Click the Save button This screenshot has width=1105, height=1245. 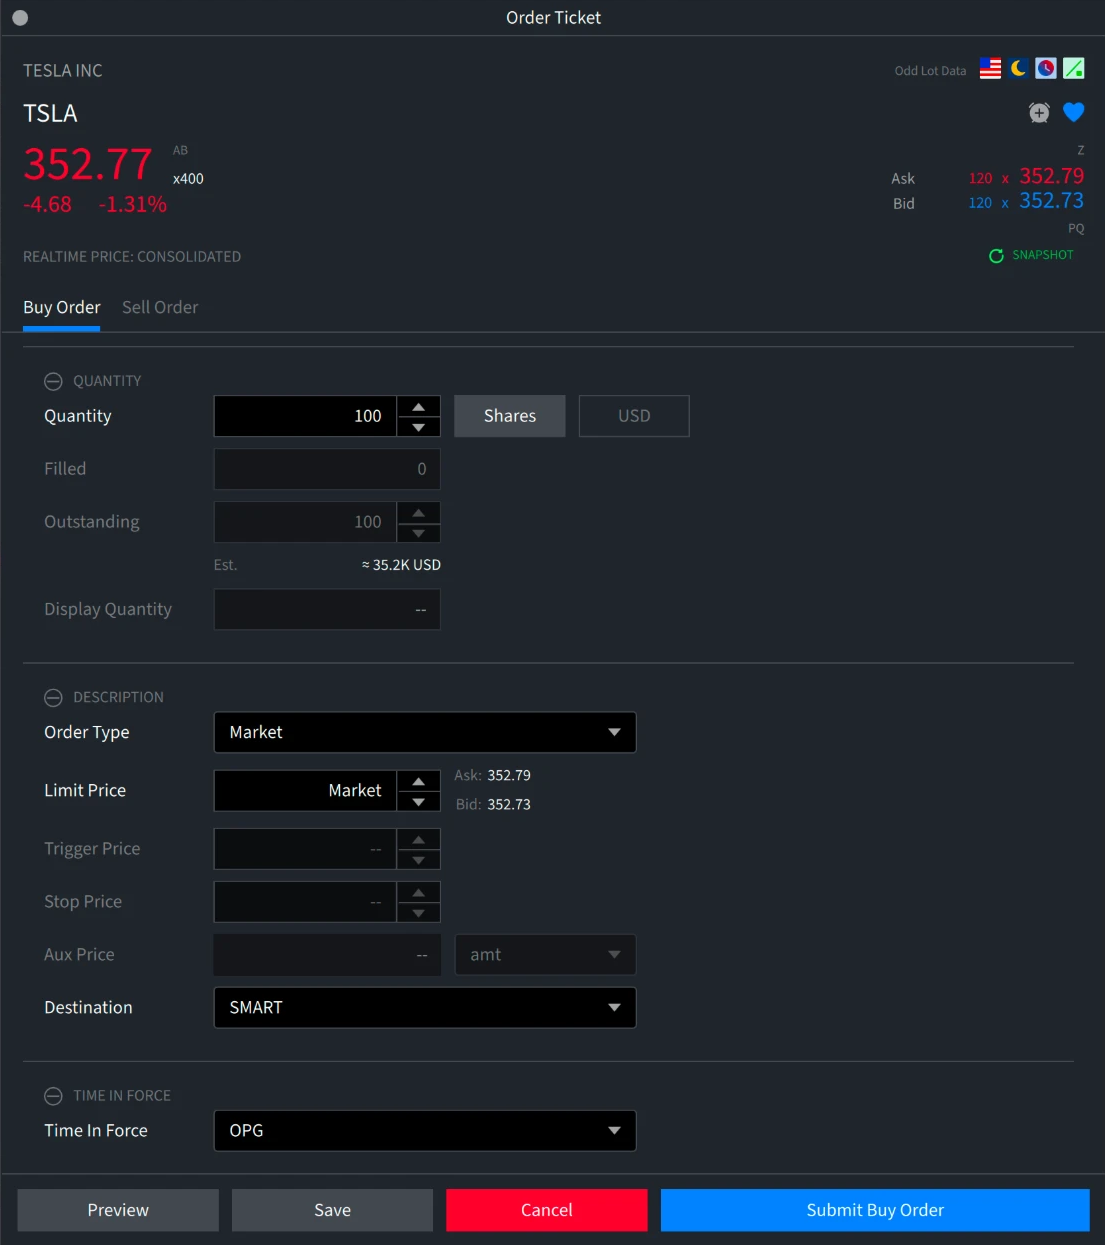coord(332,1210)
